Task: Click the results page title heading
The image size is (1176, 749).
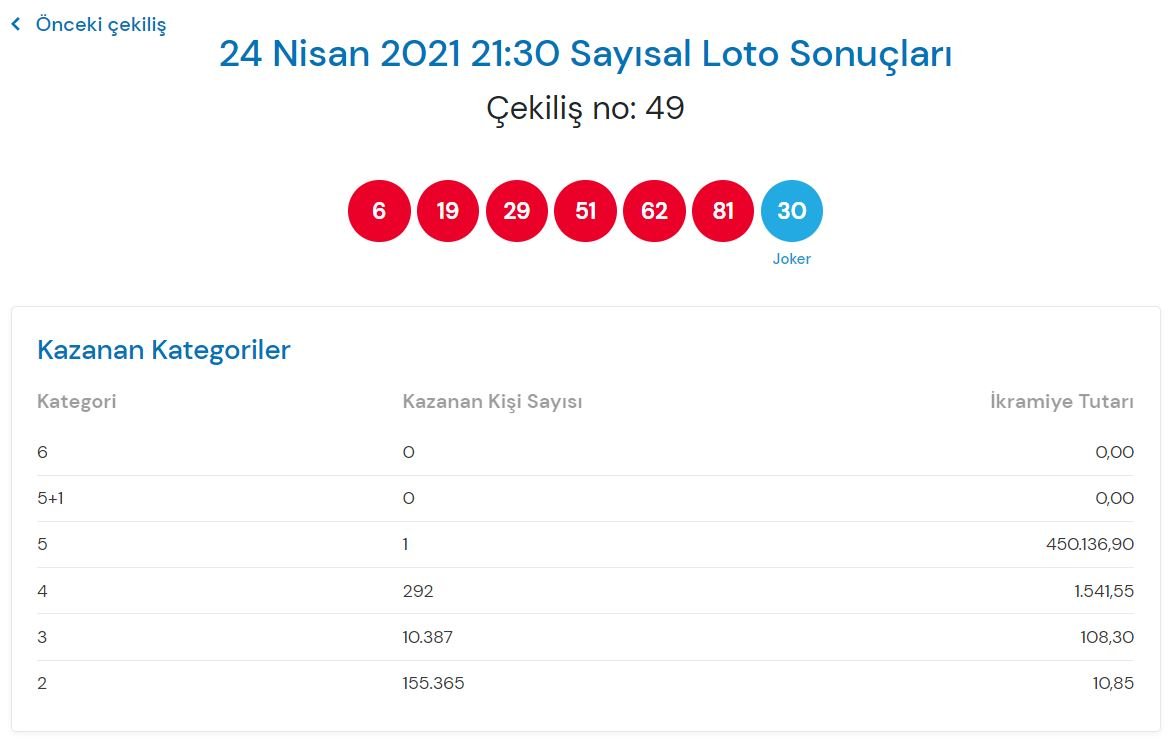Action: pos(585,54)
